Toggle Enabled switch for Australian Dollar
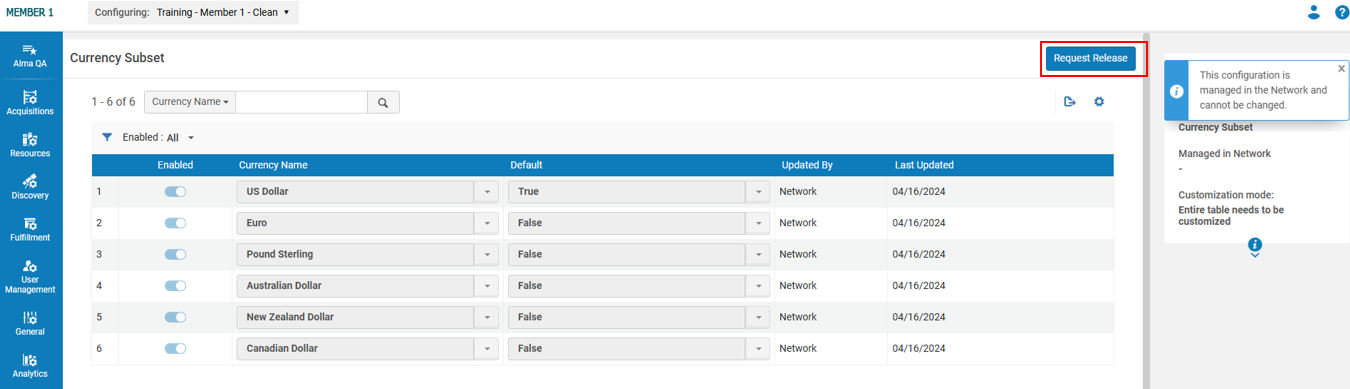Screen dimensions: 1350x389 pos(175,286)
